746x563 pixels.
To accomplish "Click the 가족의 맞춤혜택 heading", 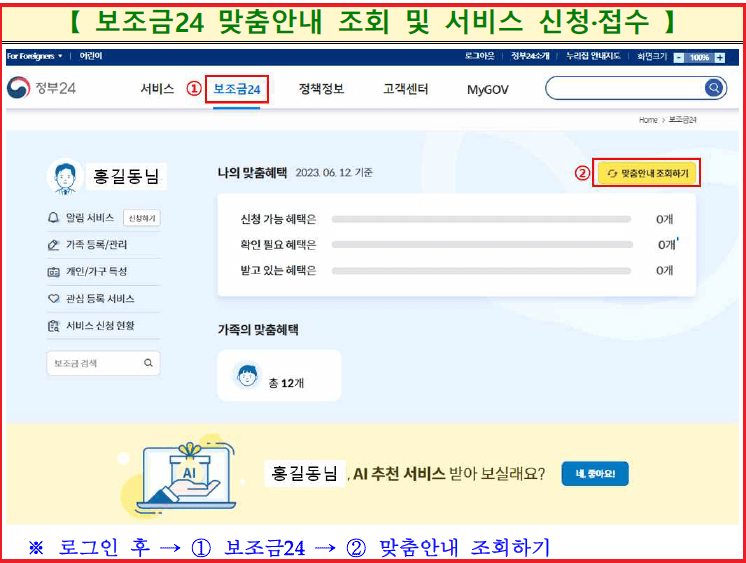I will (x=258, y=329).
